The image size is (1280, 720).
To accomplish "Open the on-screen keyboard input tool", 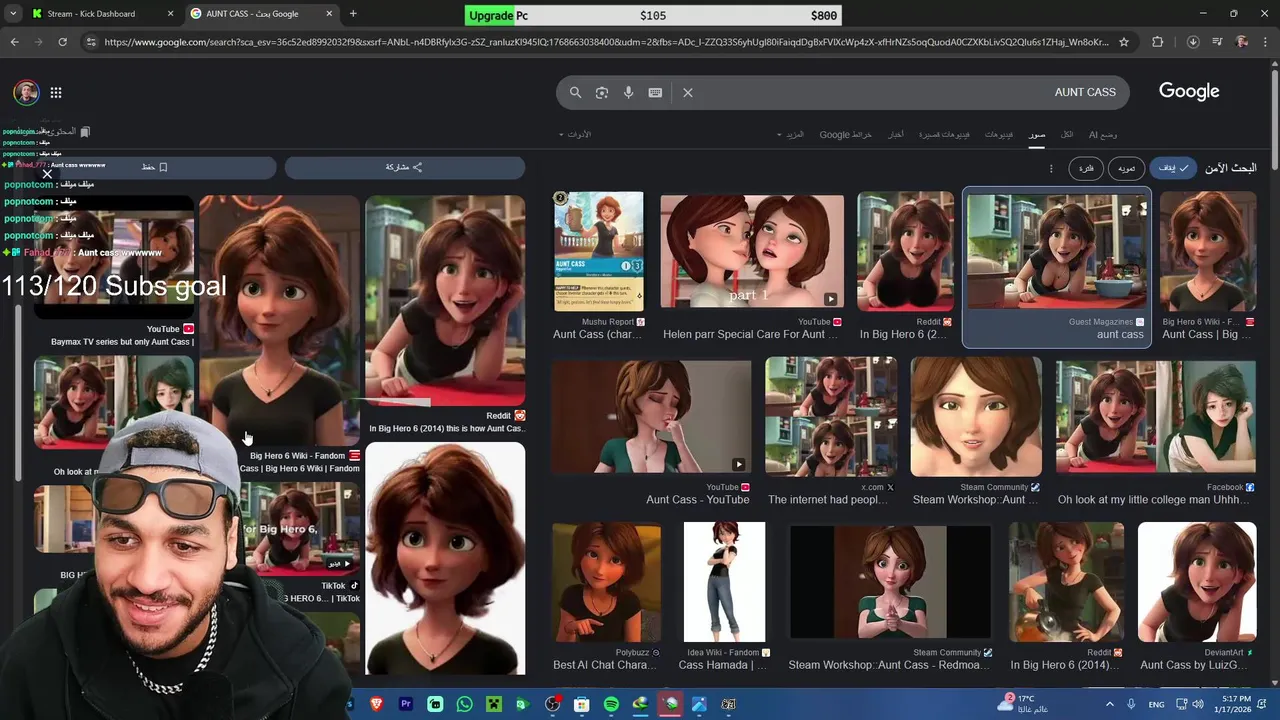I will click(x=655, y=92).
